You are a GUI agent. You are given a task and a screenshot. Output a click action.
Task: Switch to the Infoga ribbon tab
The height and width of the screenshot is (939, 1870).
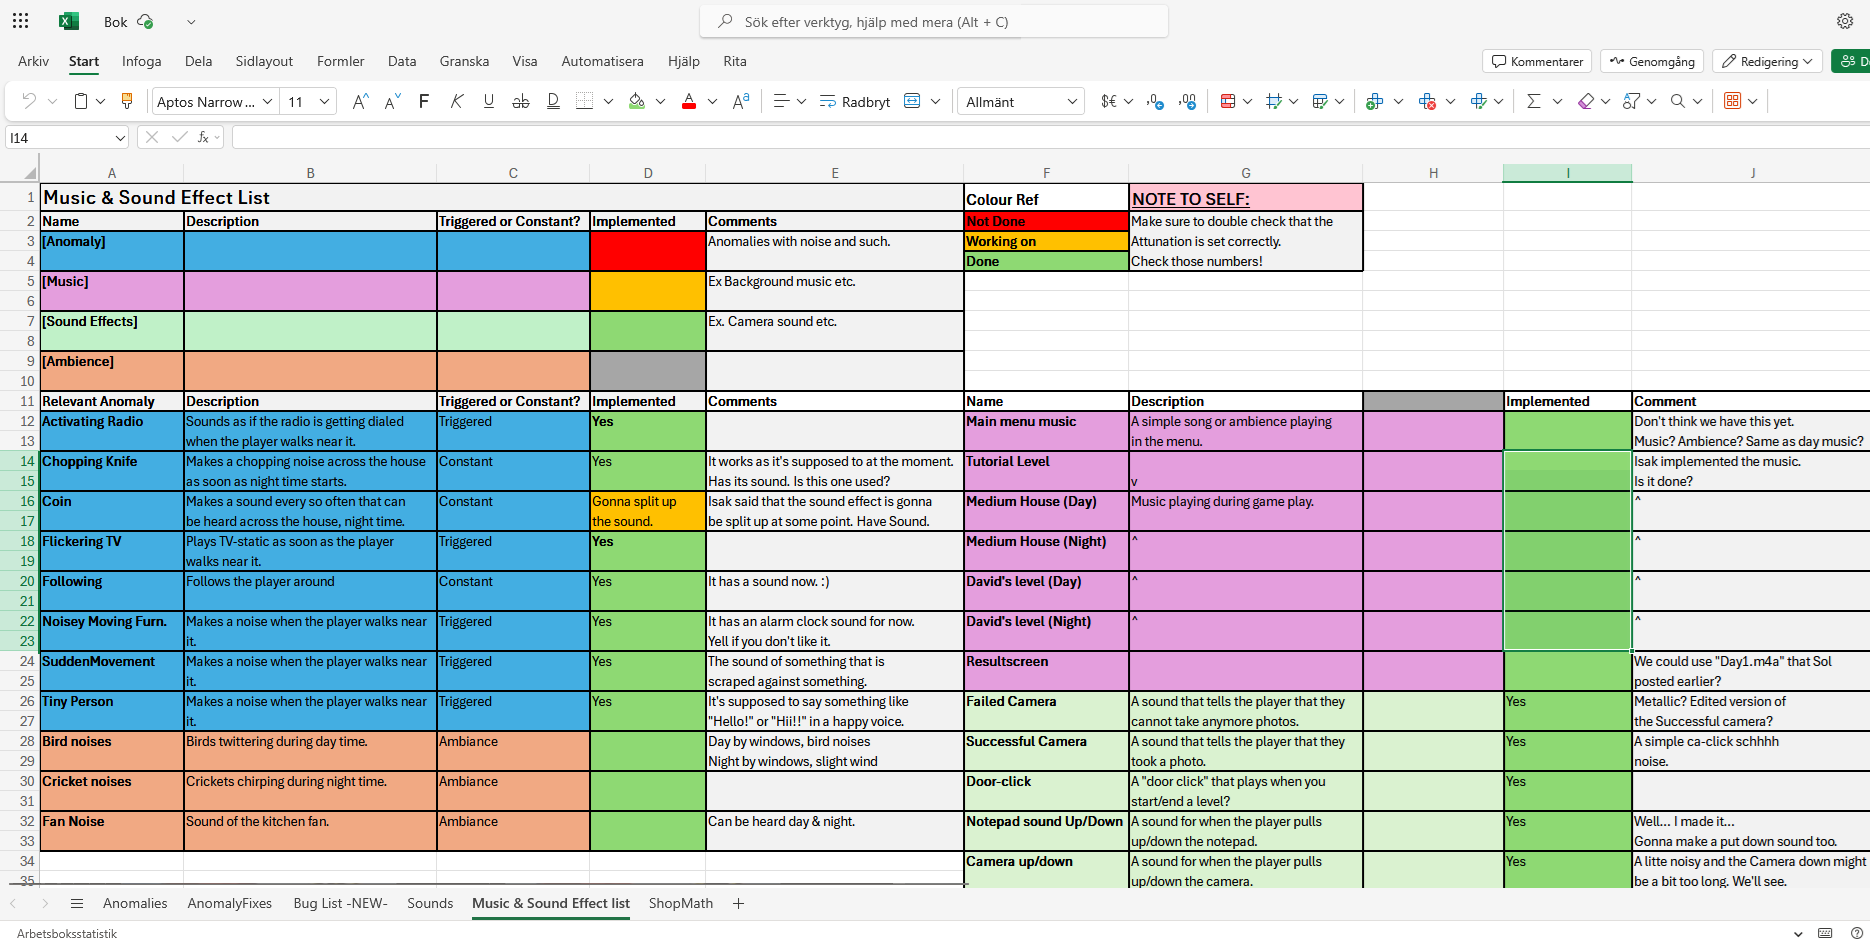[x=141, y=61]
